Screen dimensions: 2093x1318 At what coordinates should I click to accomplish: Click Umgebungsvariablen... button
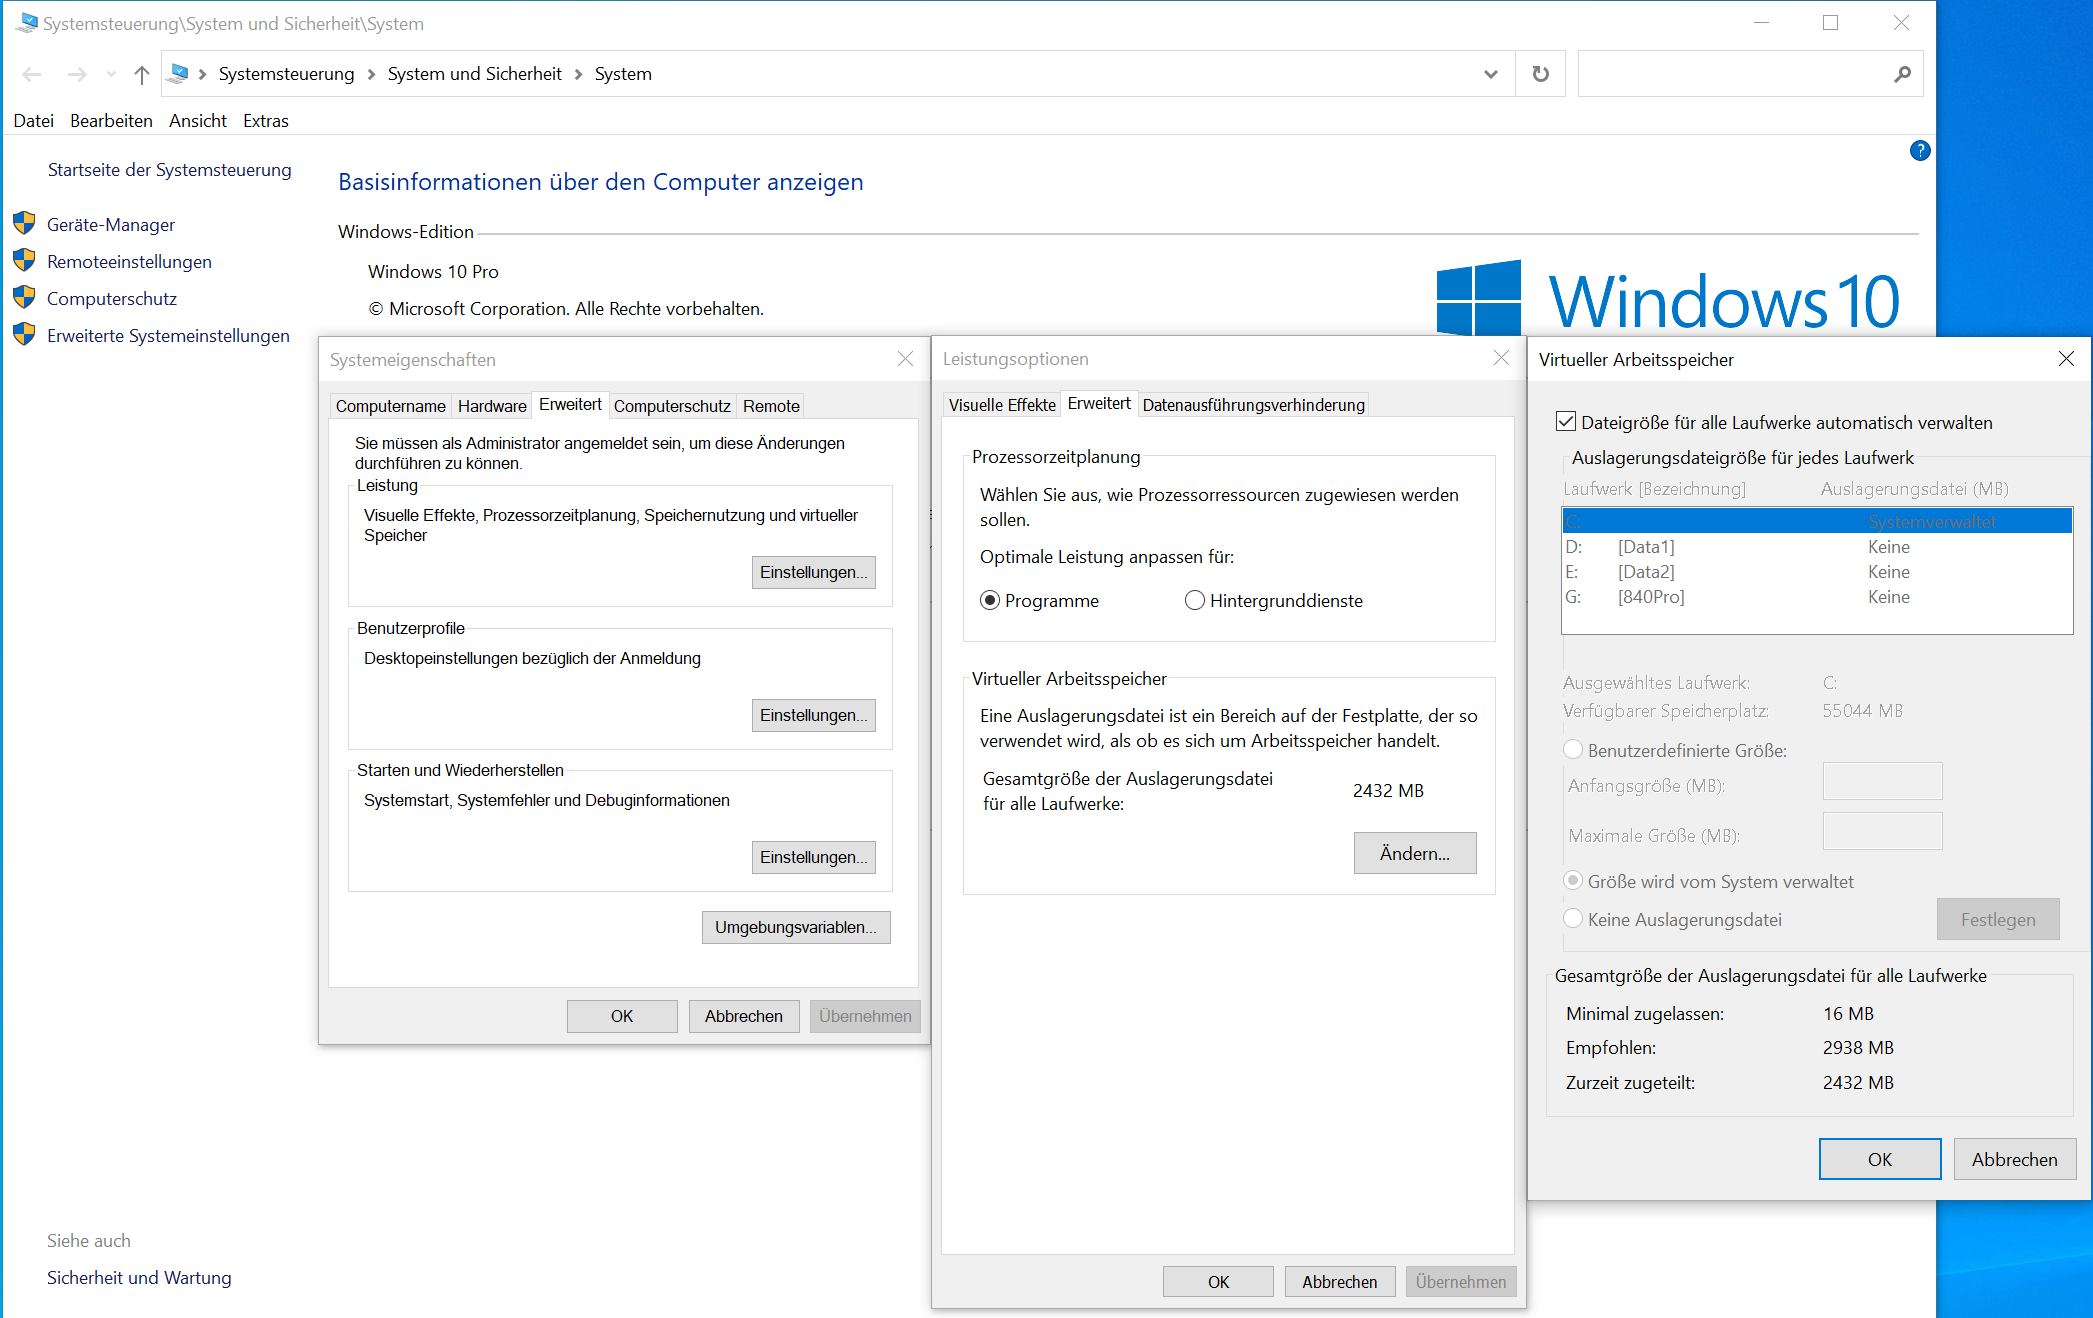[795, 927]
